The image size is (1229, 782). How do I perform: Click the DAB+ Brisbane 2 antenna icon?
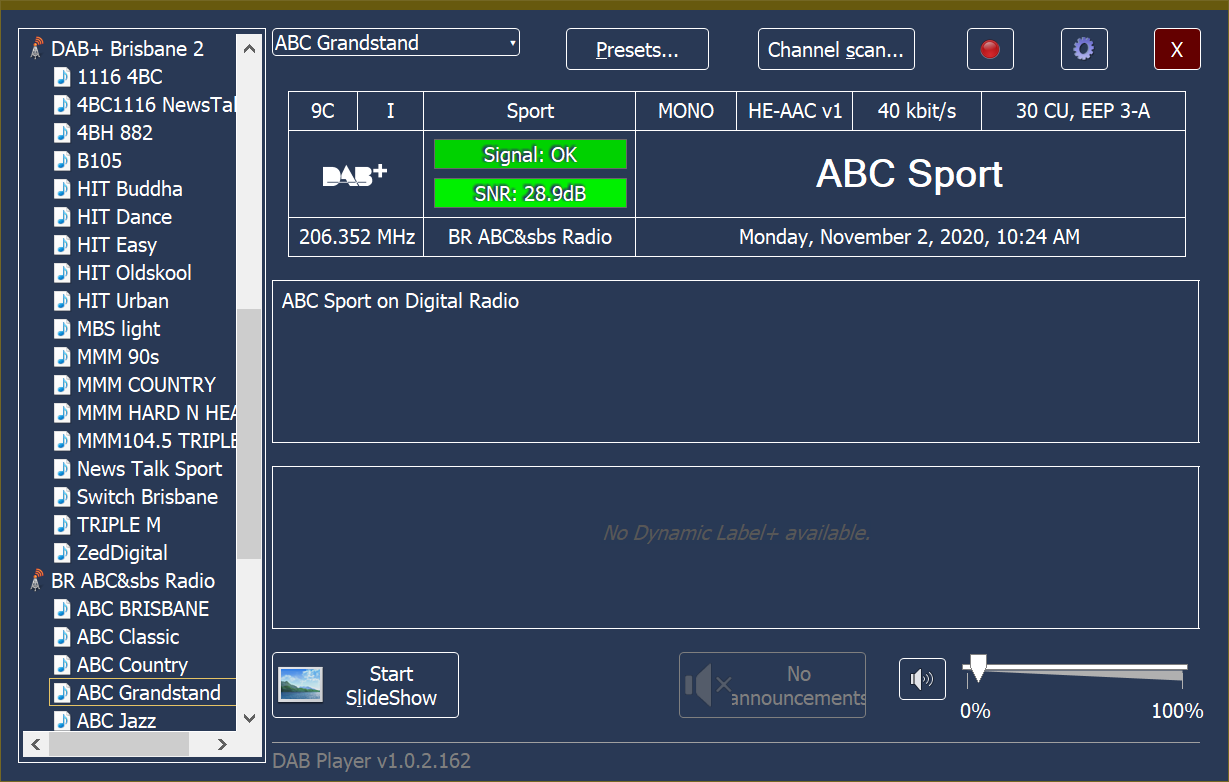(37, 48)
